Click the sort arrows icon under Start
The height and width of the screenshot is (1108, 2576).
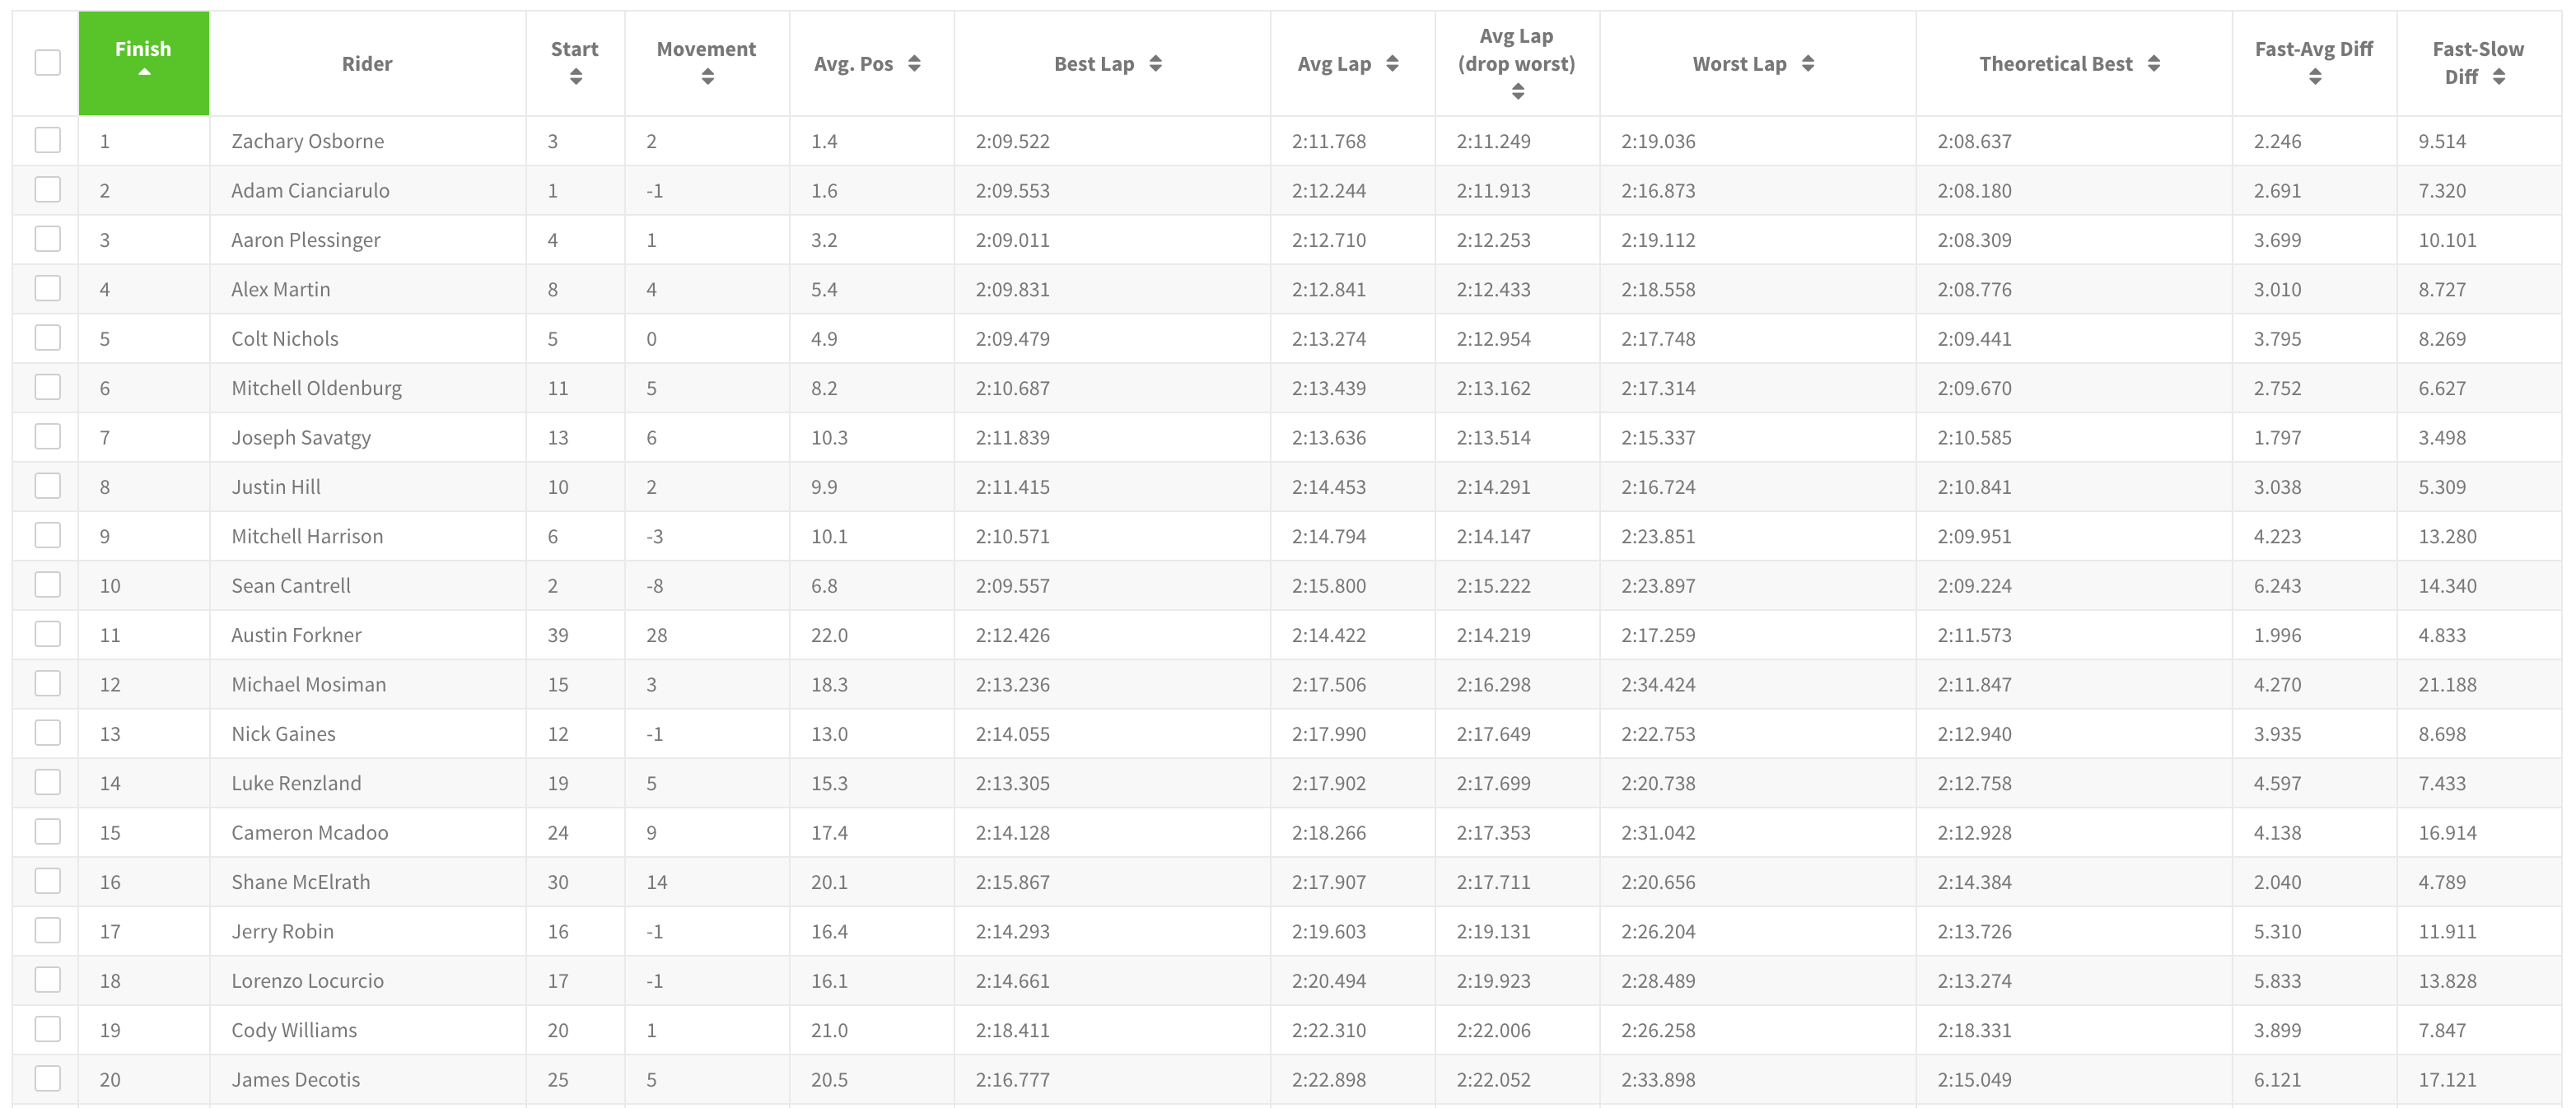(x=575, y=77)
